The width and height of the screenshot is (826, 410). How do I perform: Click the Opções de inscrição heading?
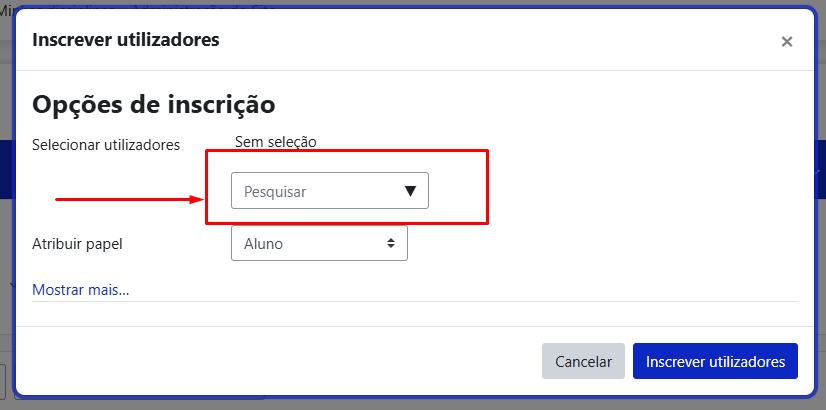(x=154, y=105)
